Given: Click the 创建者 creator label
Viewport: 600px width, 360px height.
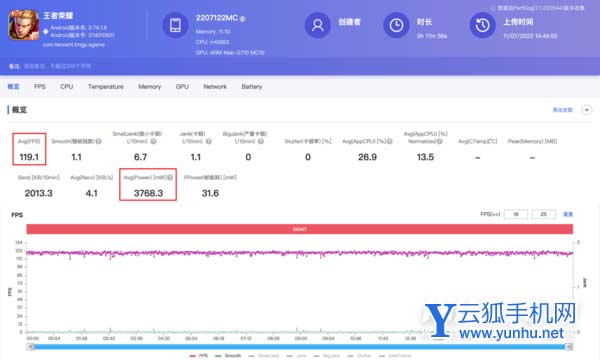Looking at the screenshot, I should click(349, 22).
